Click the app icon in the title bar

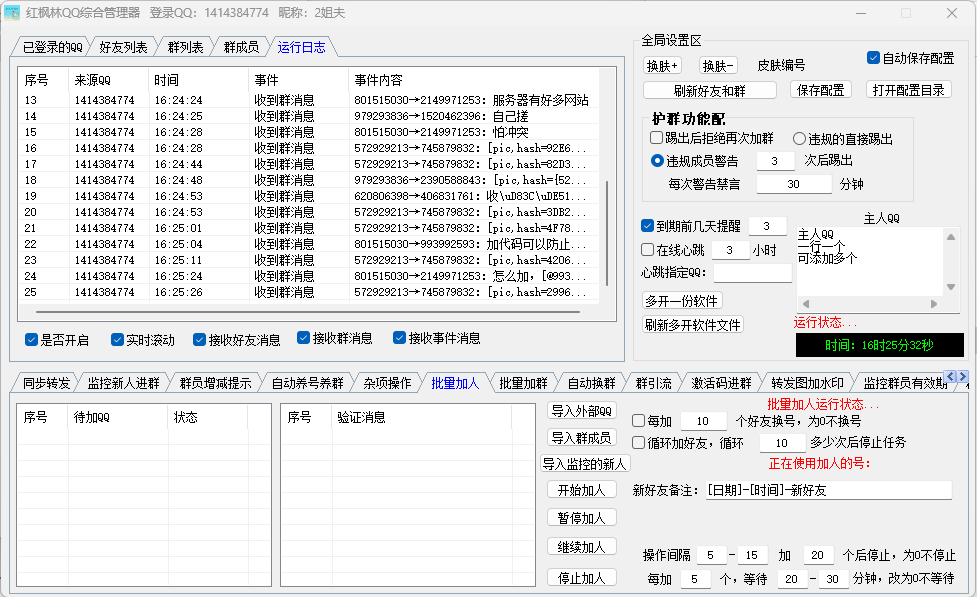coord(13,13)
